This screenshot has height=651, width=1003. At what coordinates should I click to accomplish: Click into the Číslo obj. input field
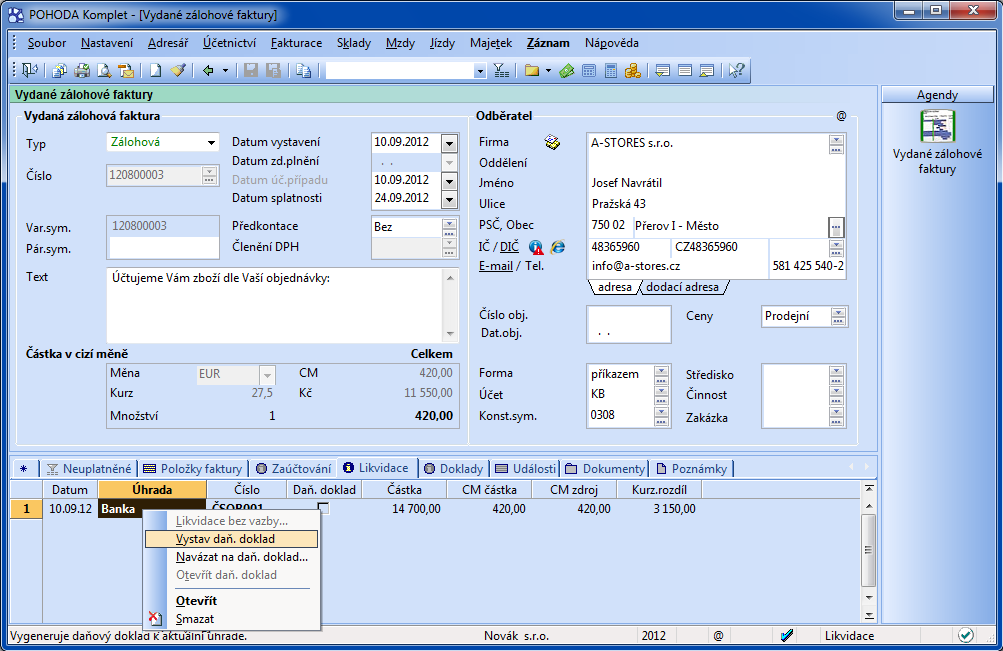[628, 315]
